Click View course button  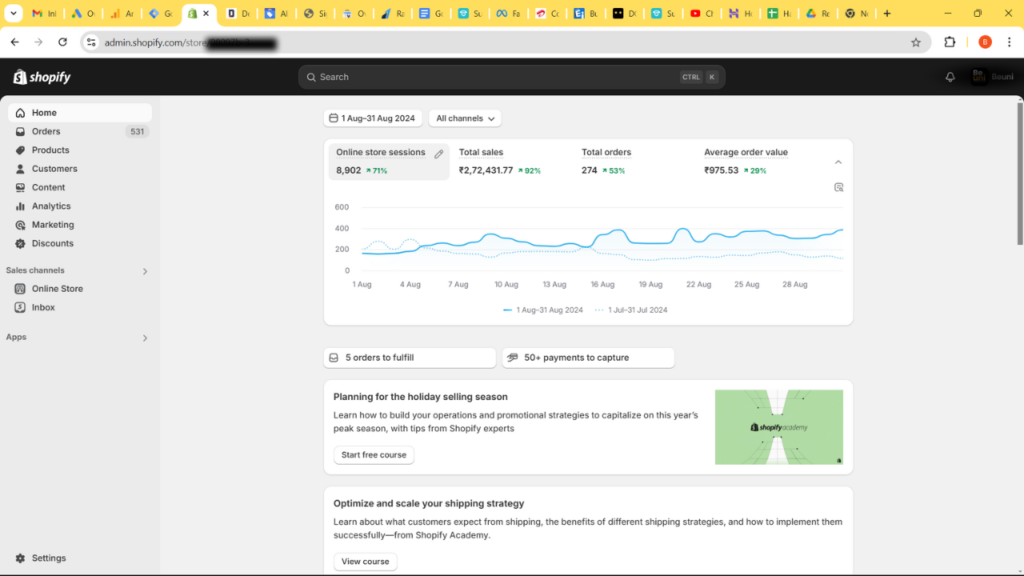(x=365, y=562)
